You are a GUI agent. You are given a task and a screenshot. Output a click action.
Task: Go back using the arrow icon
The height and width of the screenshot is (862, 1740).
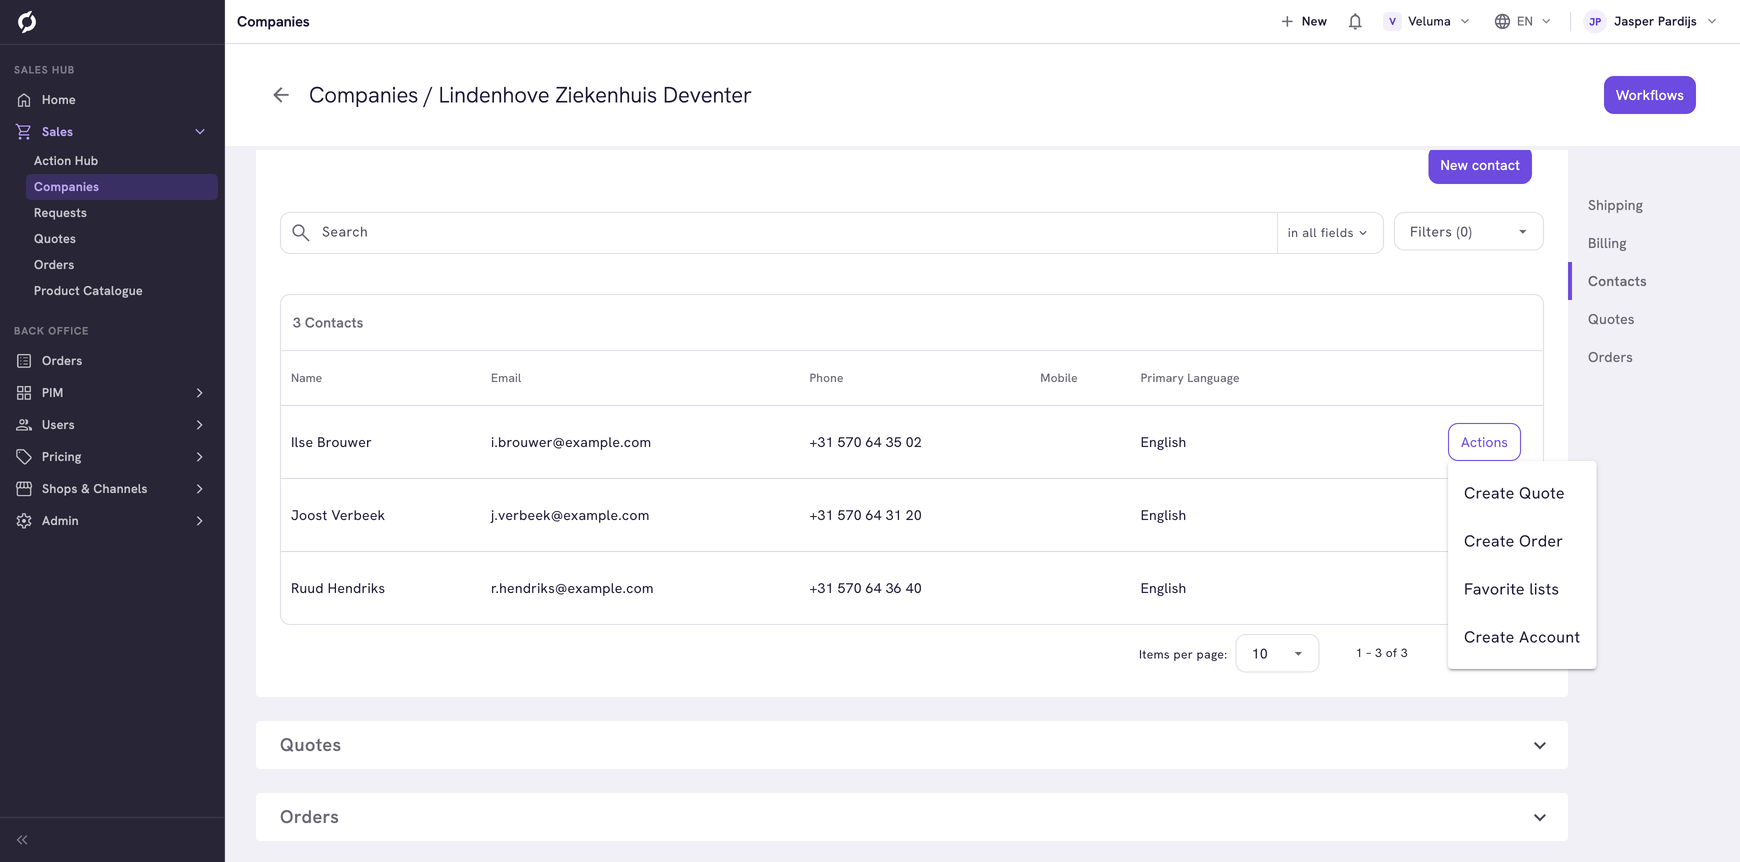pyautogui.click(x=281, y=95)
